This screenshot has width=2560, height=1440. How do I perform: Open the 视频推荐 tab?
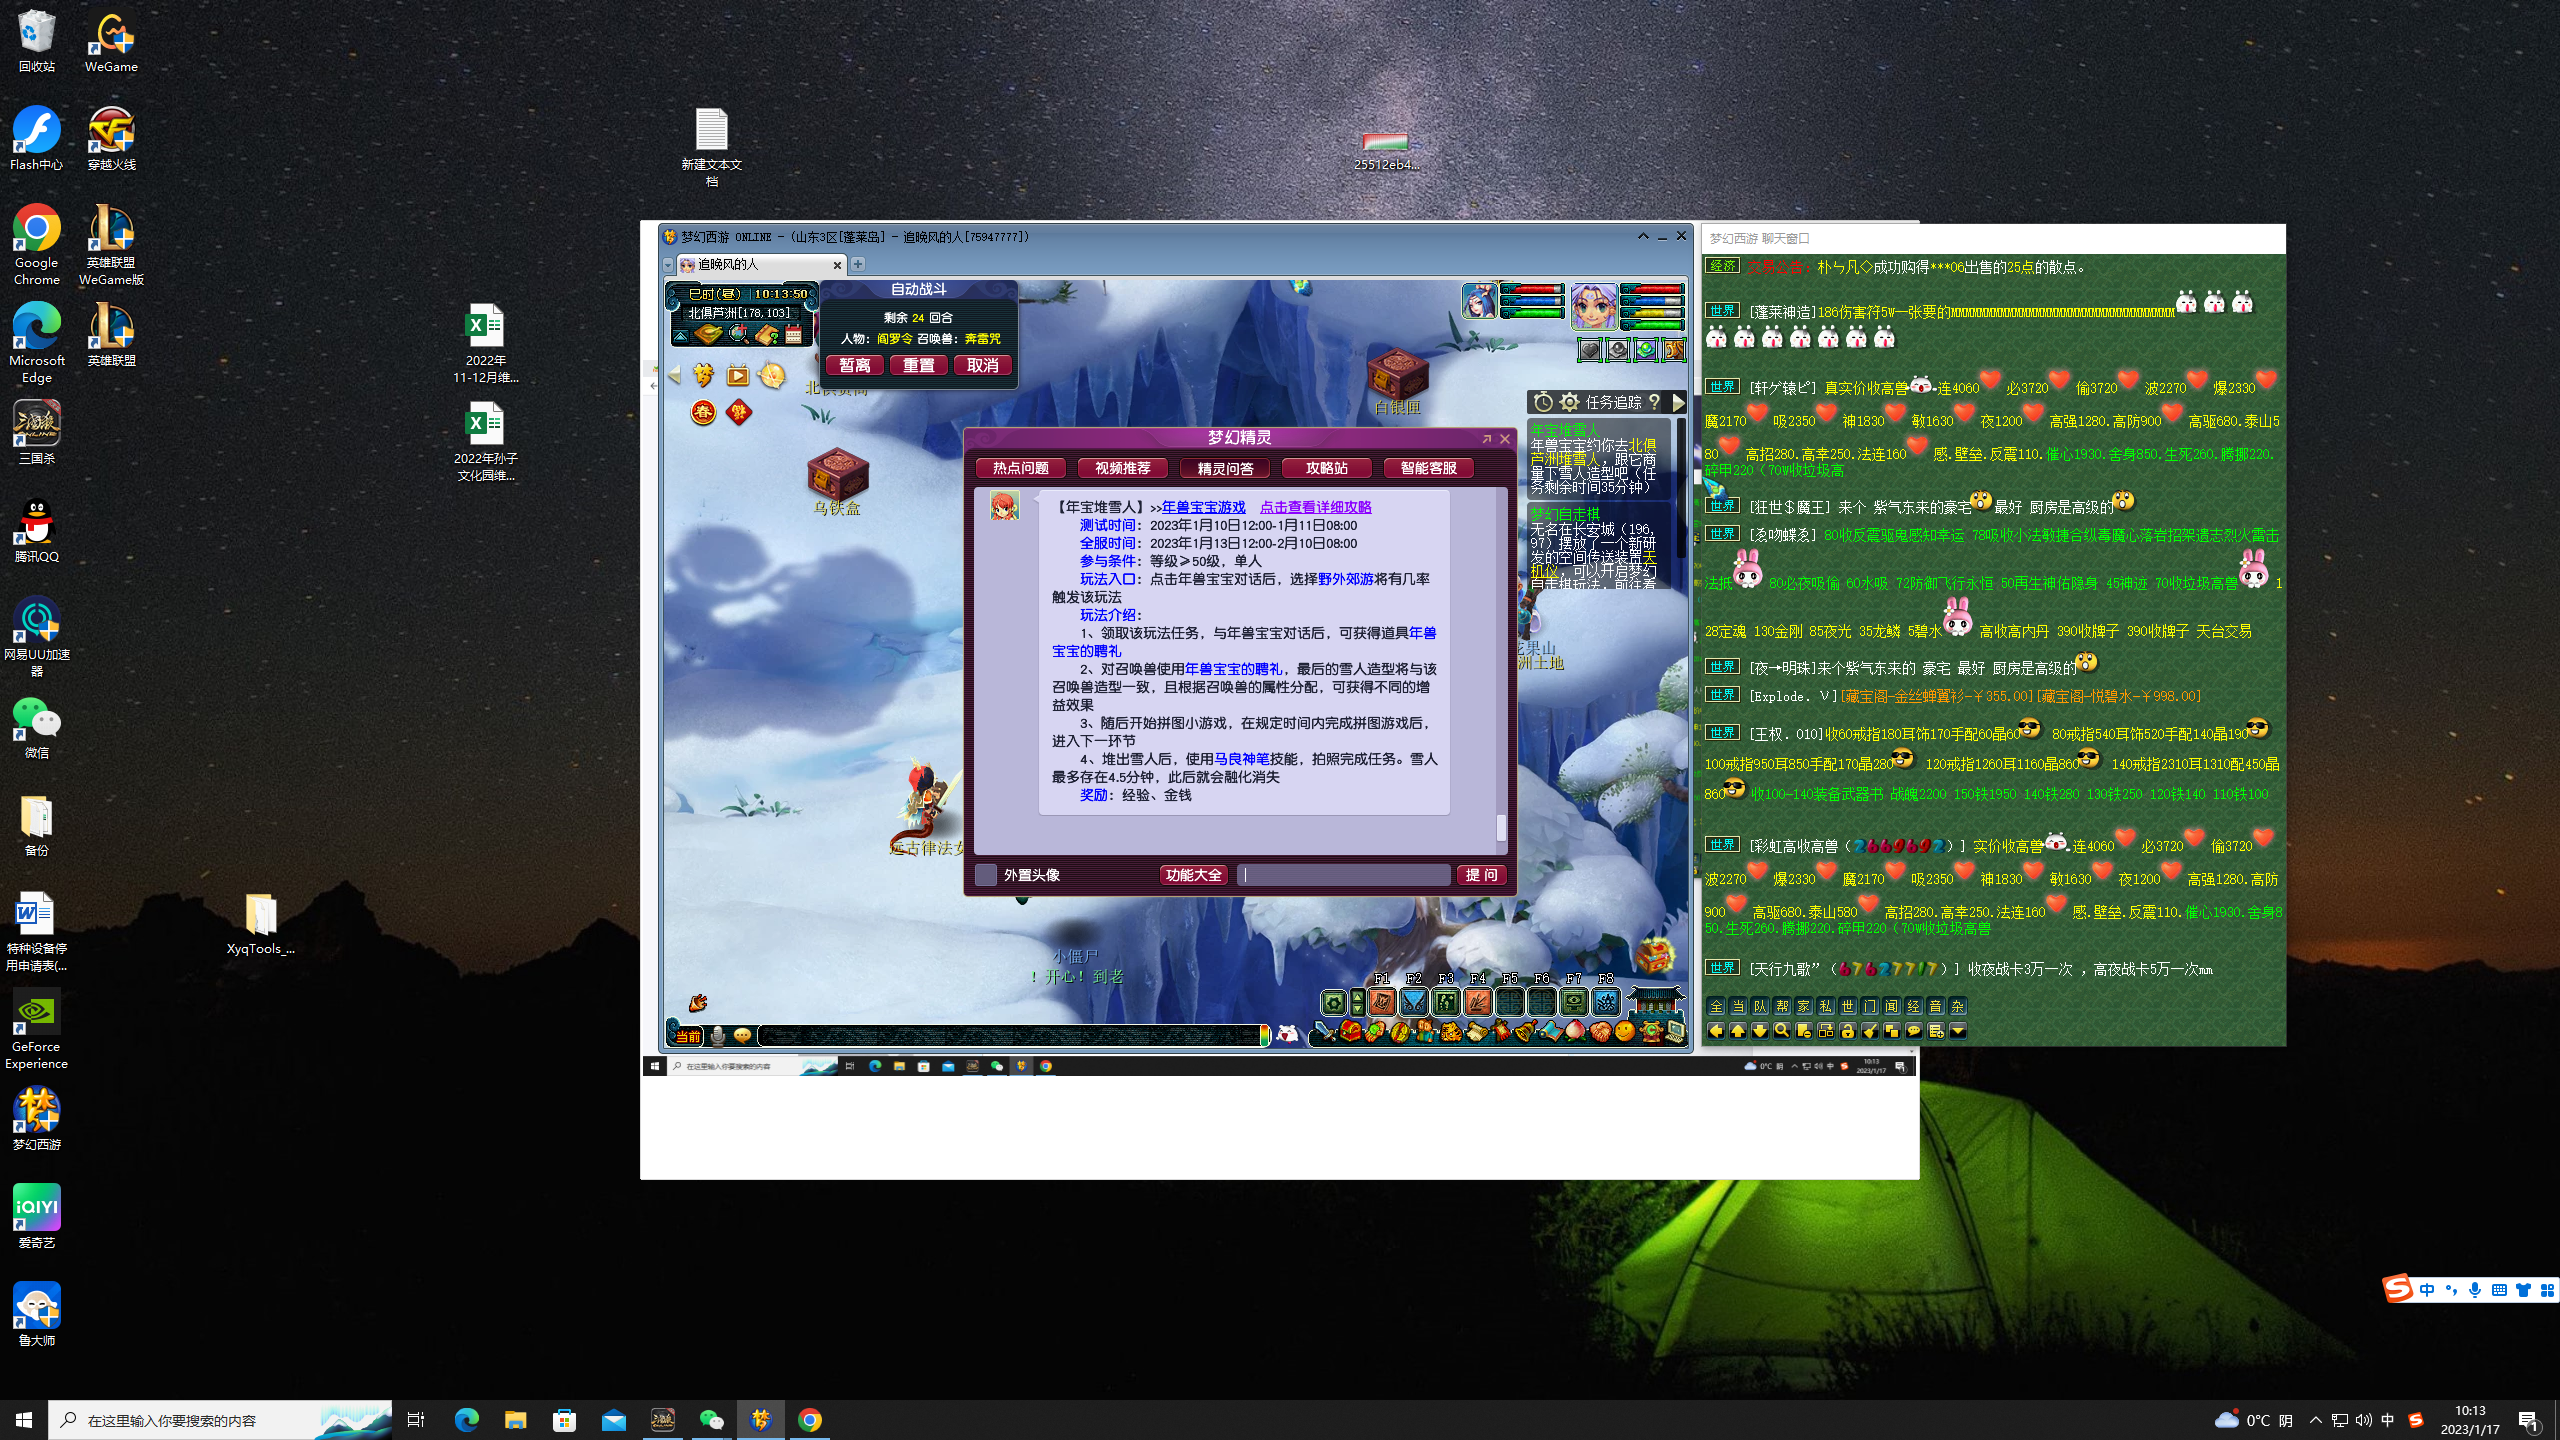coord(1123,468)
